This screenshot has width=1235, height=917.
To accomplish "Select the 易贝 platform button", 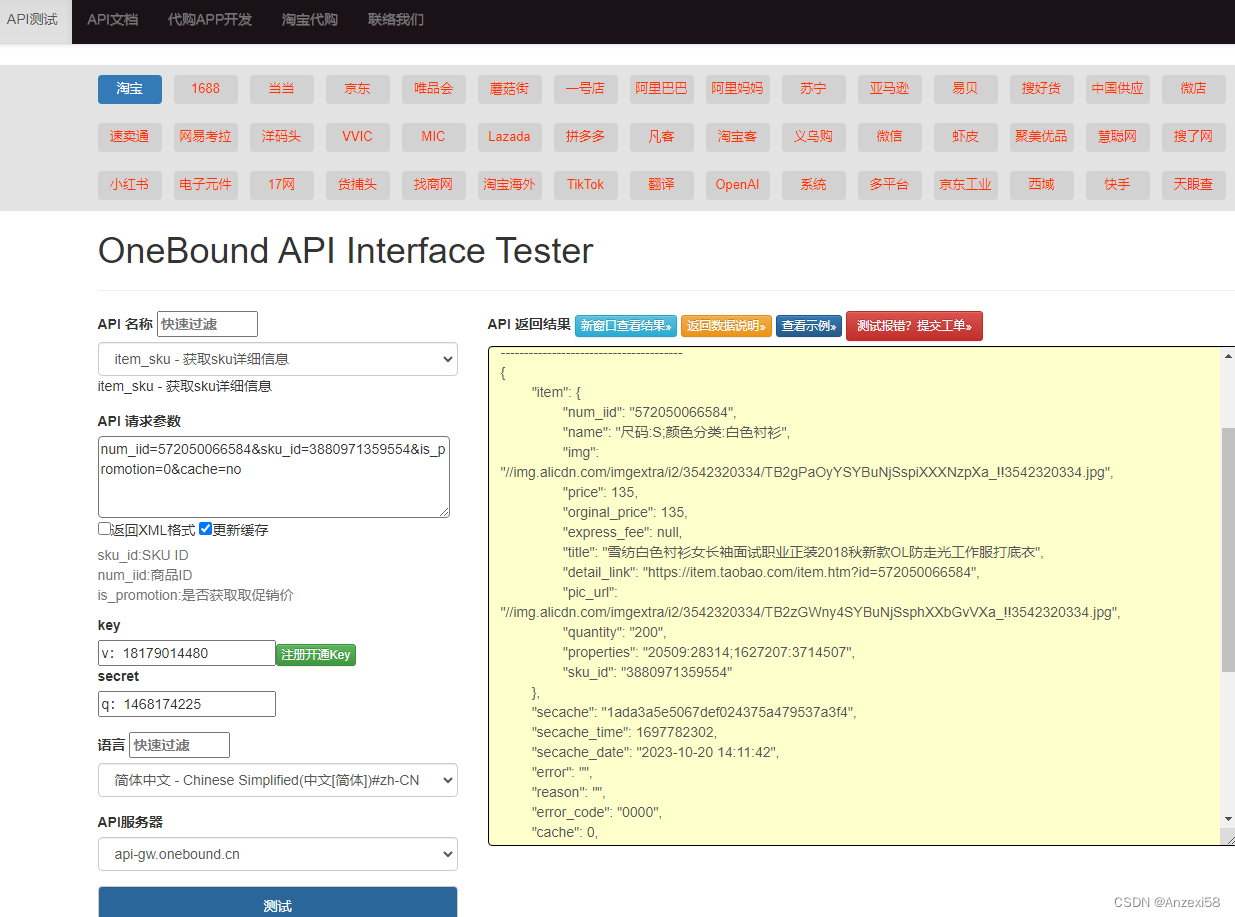I will (x=966, y=89).
